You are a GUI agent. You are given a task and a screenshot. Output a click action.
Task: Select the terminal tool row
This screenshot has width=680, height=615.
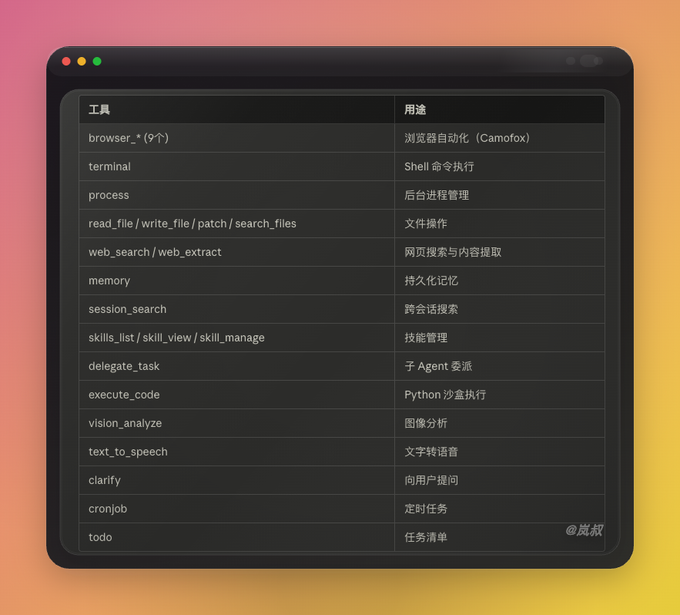(342, 167)
